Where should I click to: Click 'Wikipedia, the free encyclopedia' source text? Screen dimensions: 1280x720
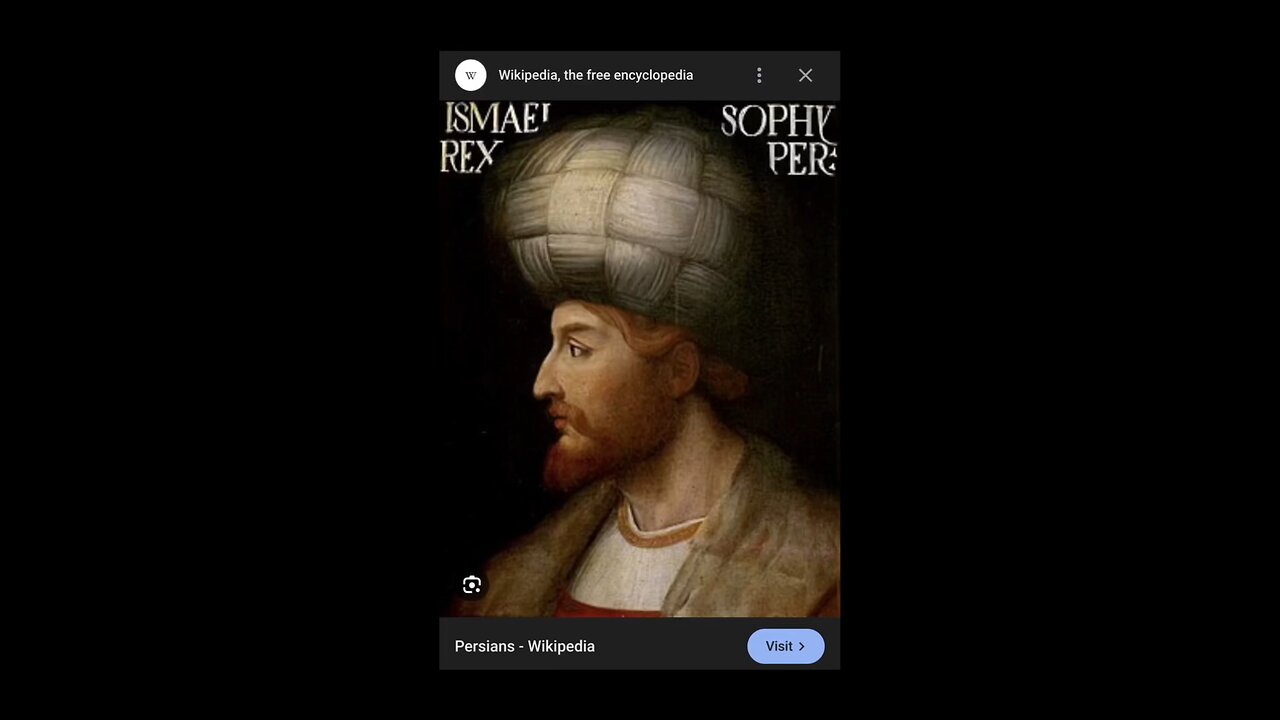(596, 75)
